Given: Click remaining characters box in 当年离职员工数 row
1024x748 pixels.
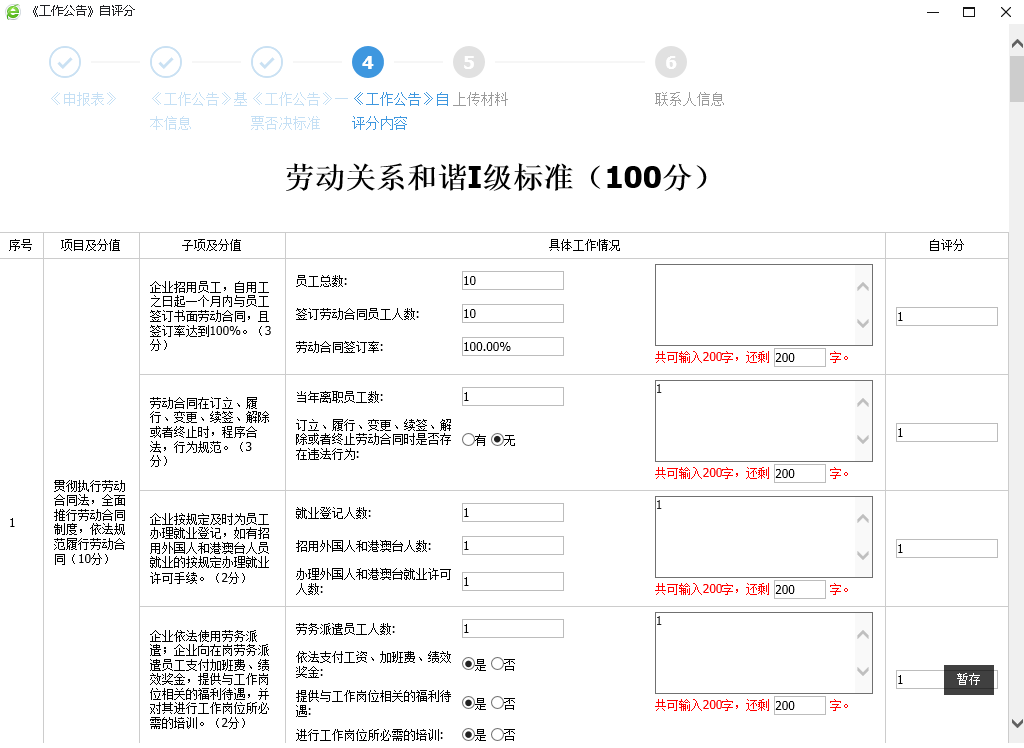Looking at the screenshot, I should (x=799, y=474).
